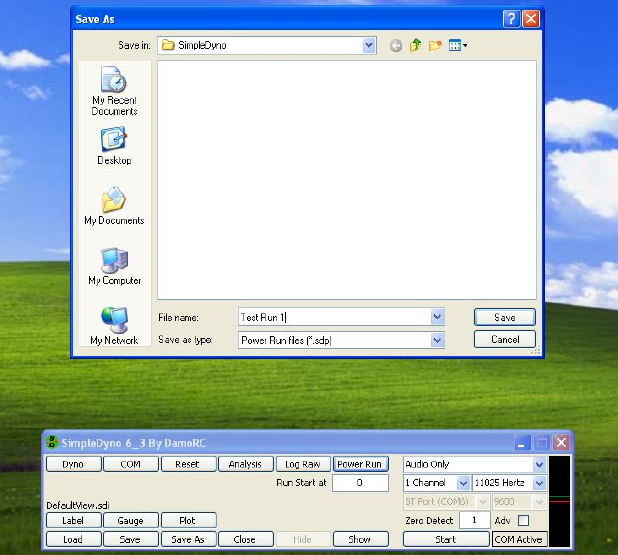Click the Close interface button
618x555 pixels.
point(245,539)
